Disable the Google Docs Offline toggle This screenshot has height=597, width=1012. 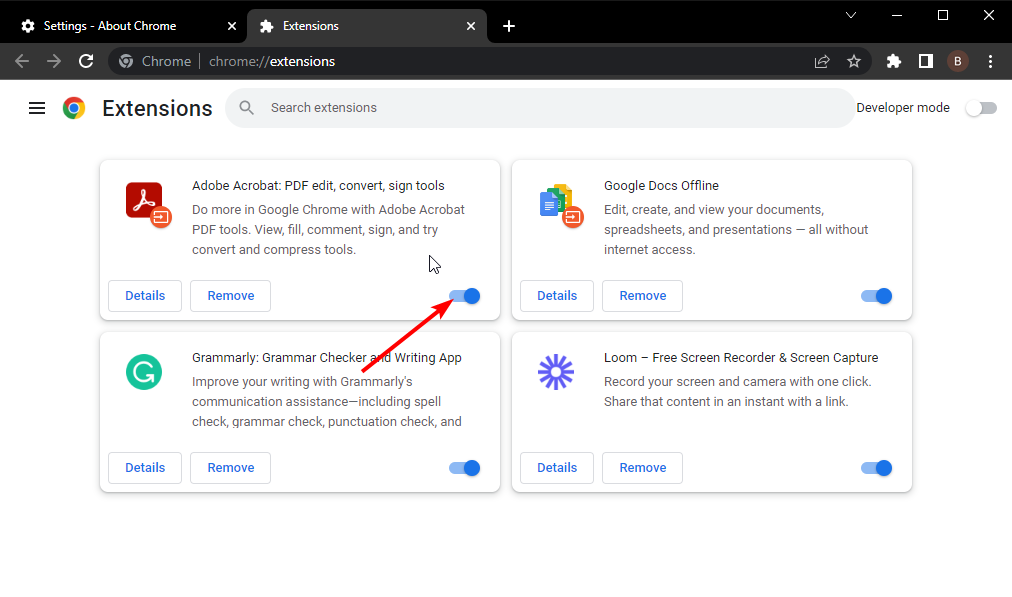pos(876,296)
